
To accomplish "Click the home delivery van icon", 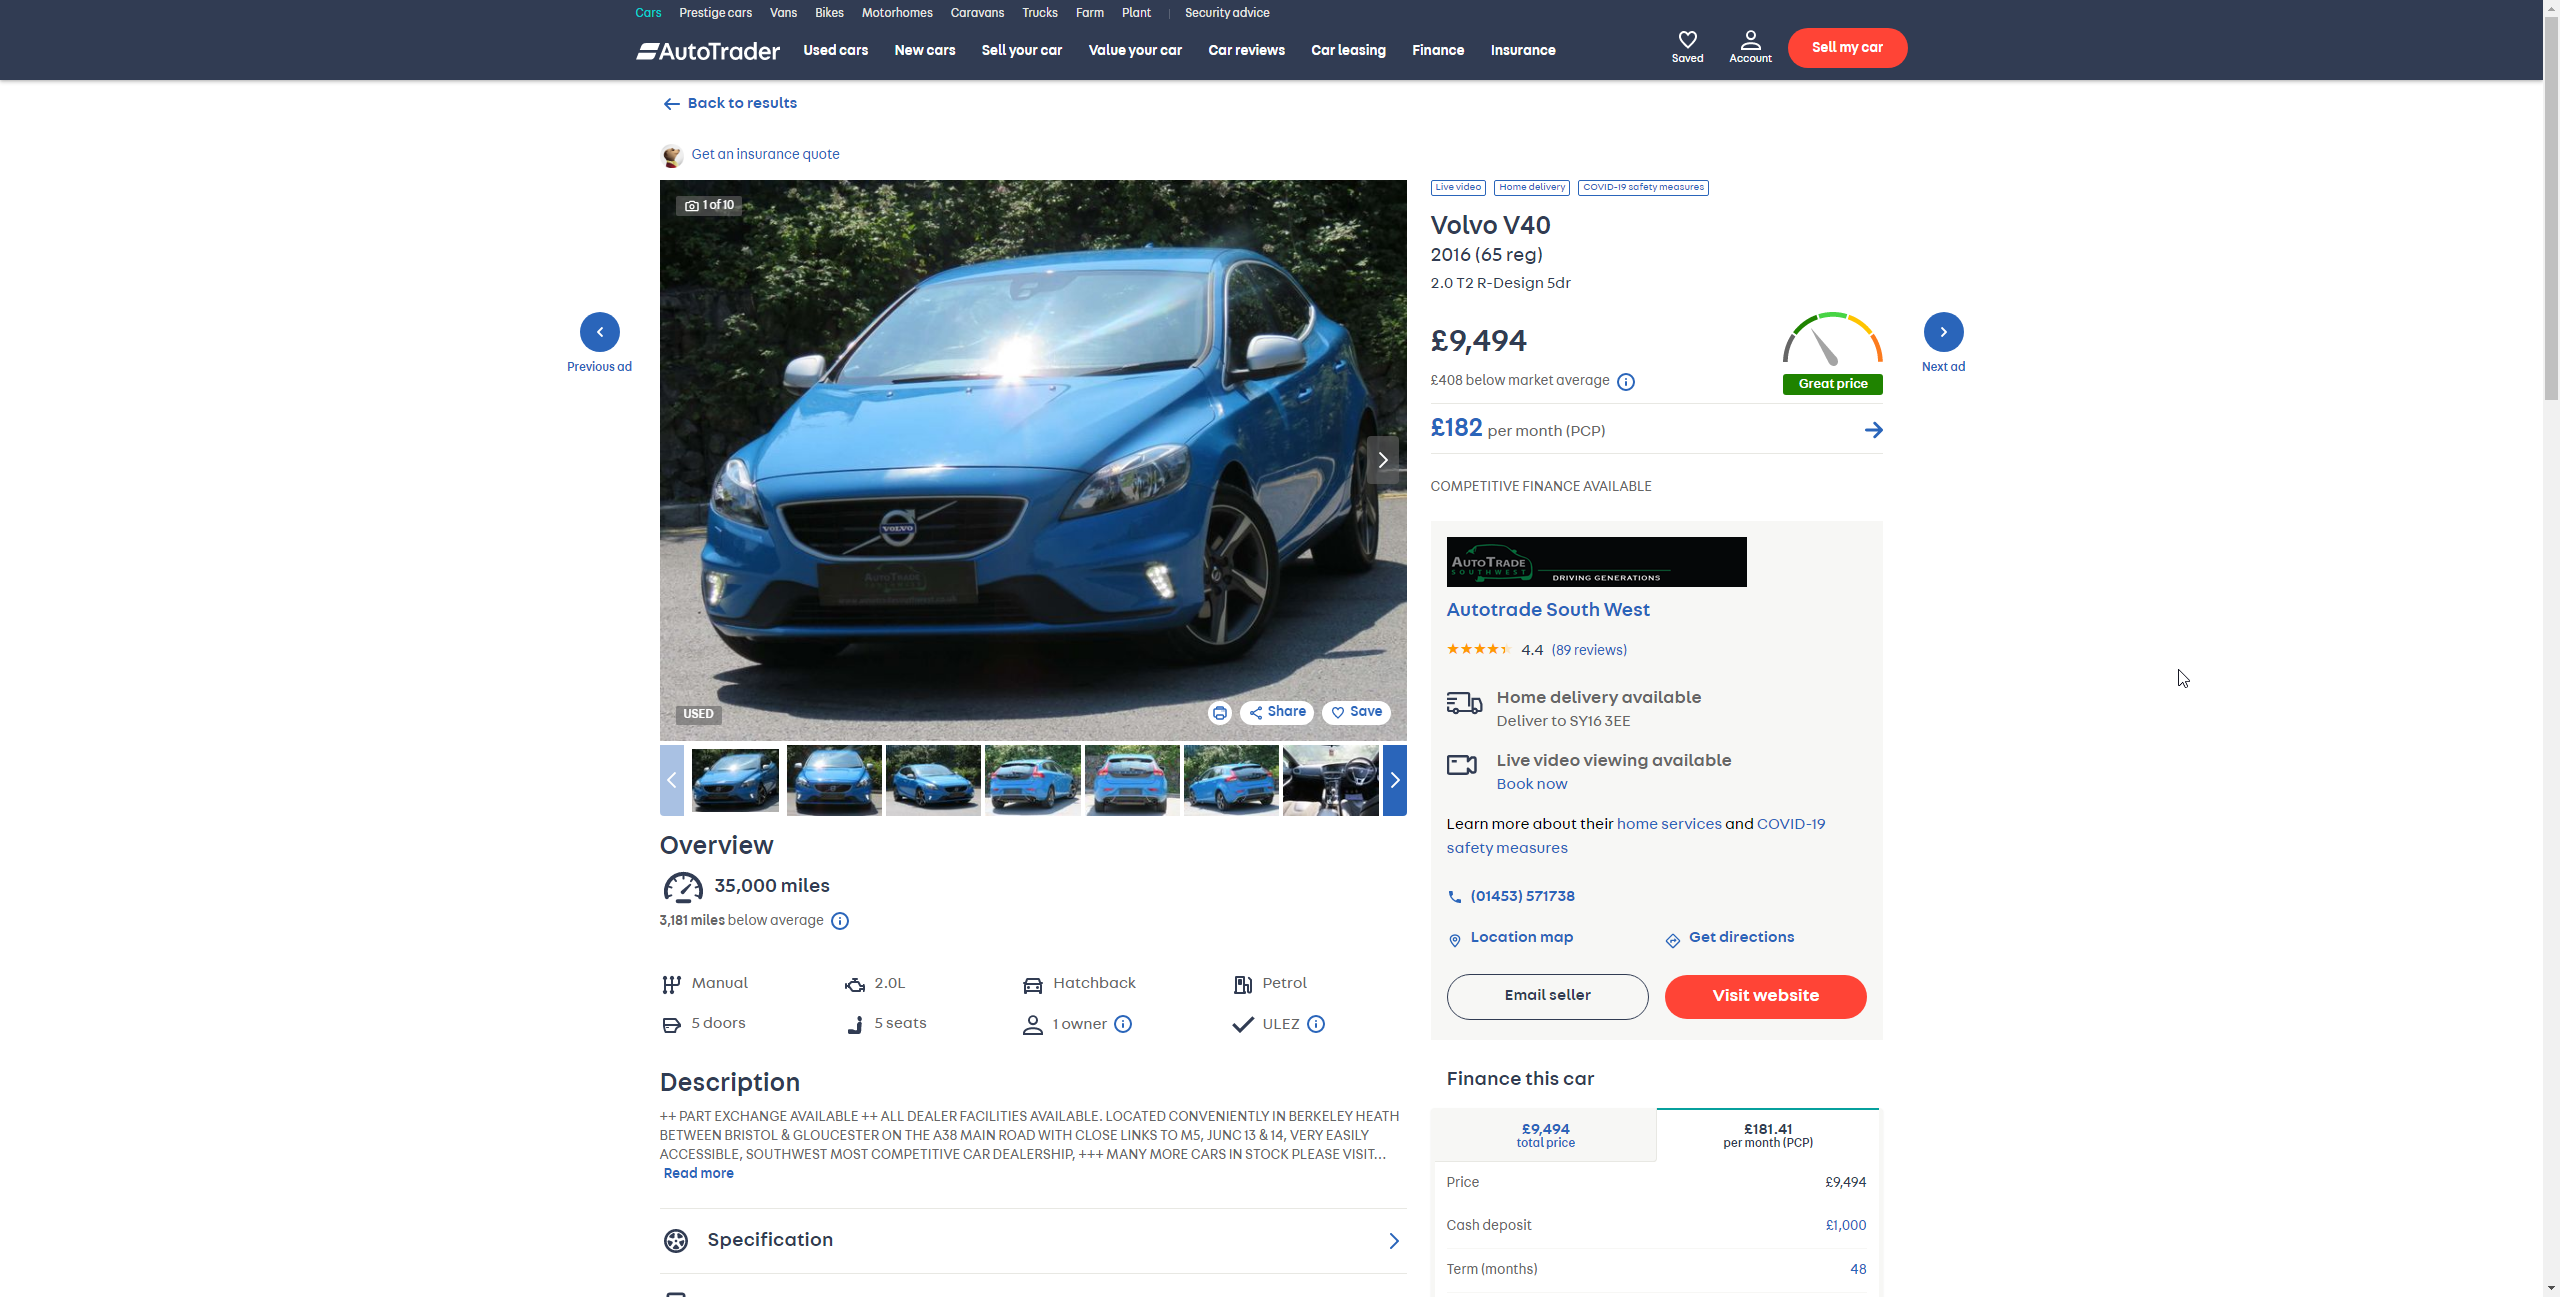I will (1464, 703).
